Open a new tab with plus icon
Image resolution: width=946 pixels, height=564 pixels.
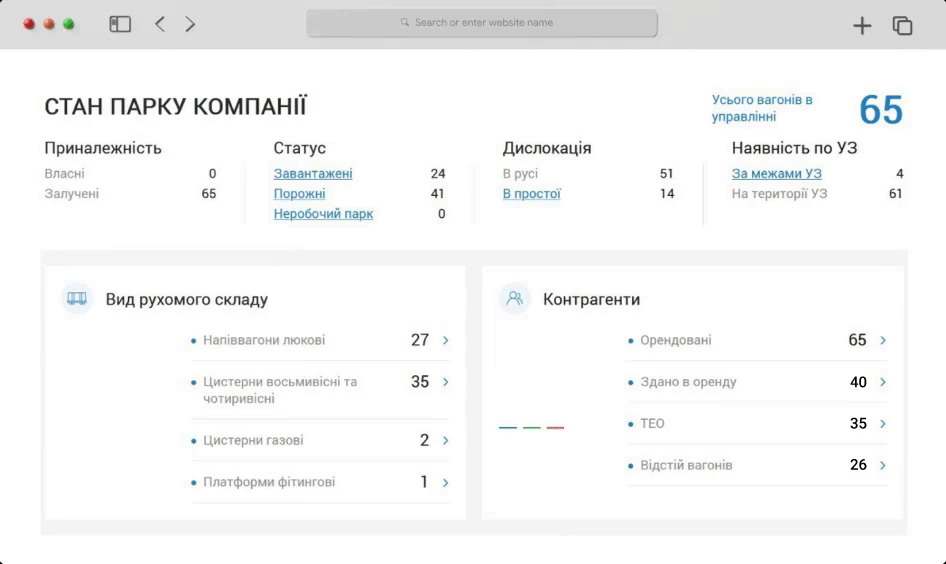(x=862, y=26)
